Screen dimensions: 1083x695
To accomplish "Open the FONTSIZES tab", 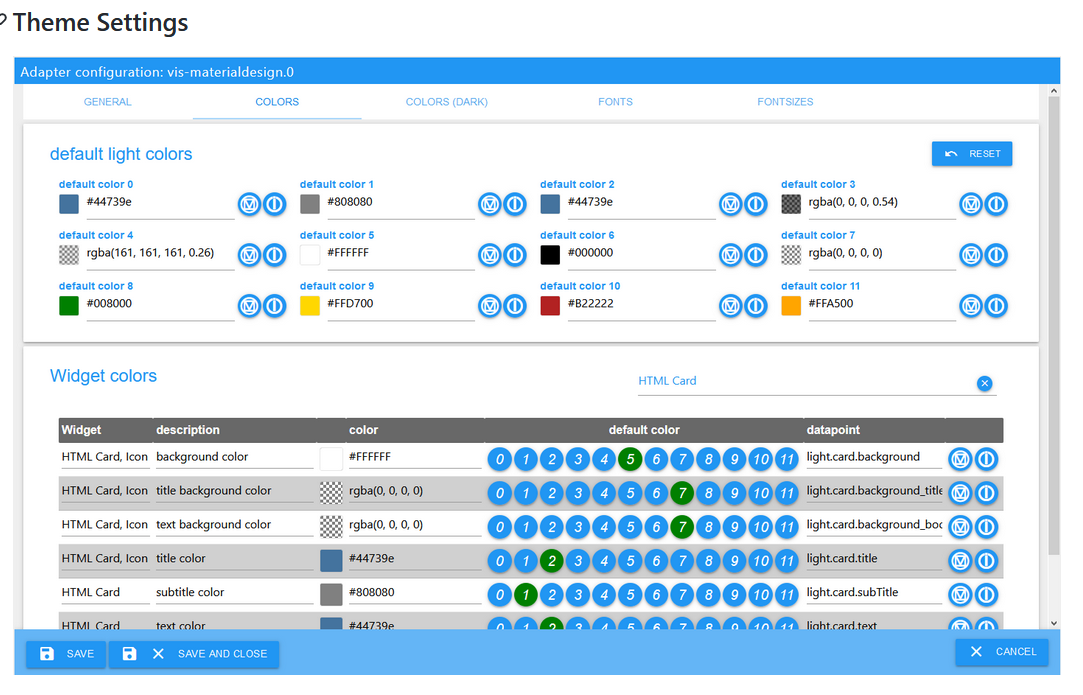I will [x=785, y=102].
